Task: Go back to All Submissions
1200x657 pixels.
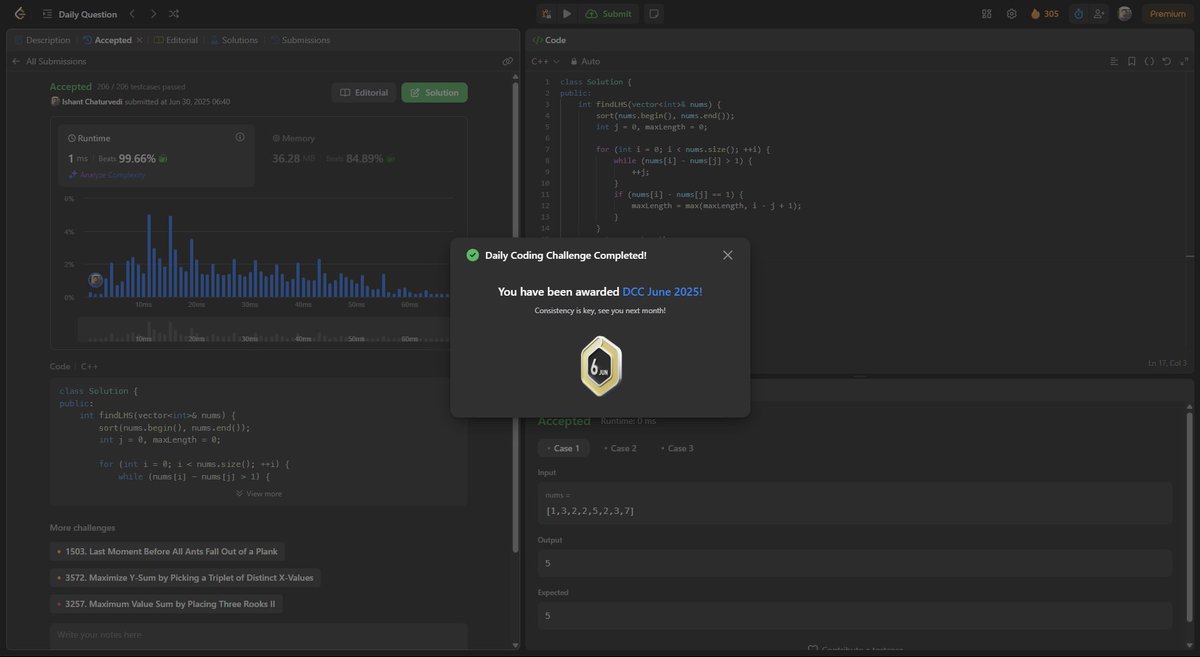Action: [x=49, y=61]
